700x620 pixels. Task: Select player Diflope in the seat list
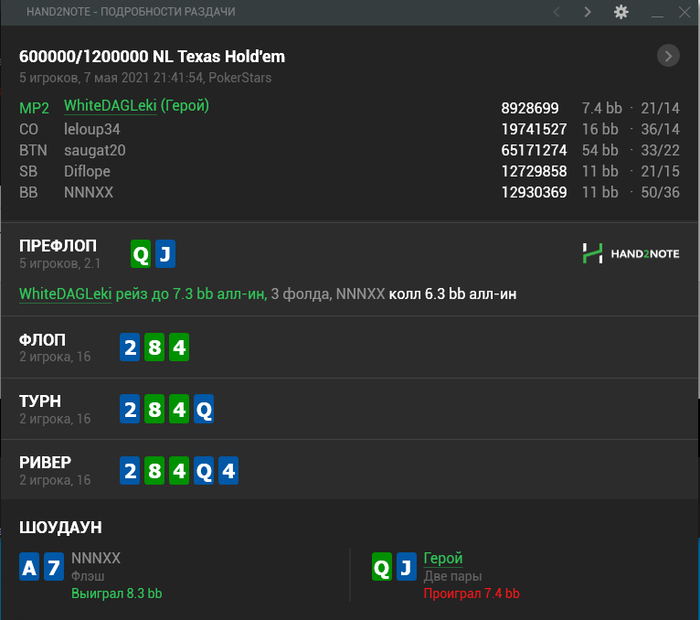87,171
